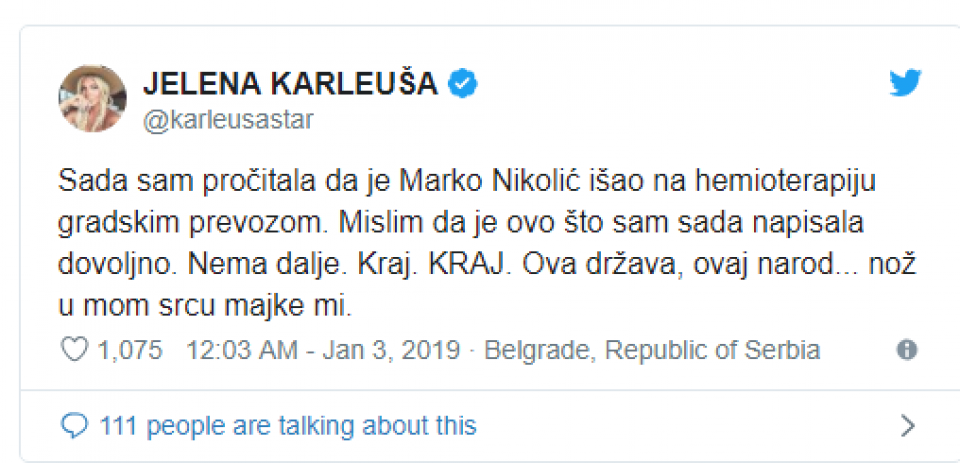Click the speech bubble reply icon
The image size is (960, 463).
coord(74,426)
